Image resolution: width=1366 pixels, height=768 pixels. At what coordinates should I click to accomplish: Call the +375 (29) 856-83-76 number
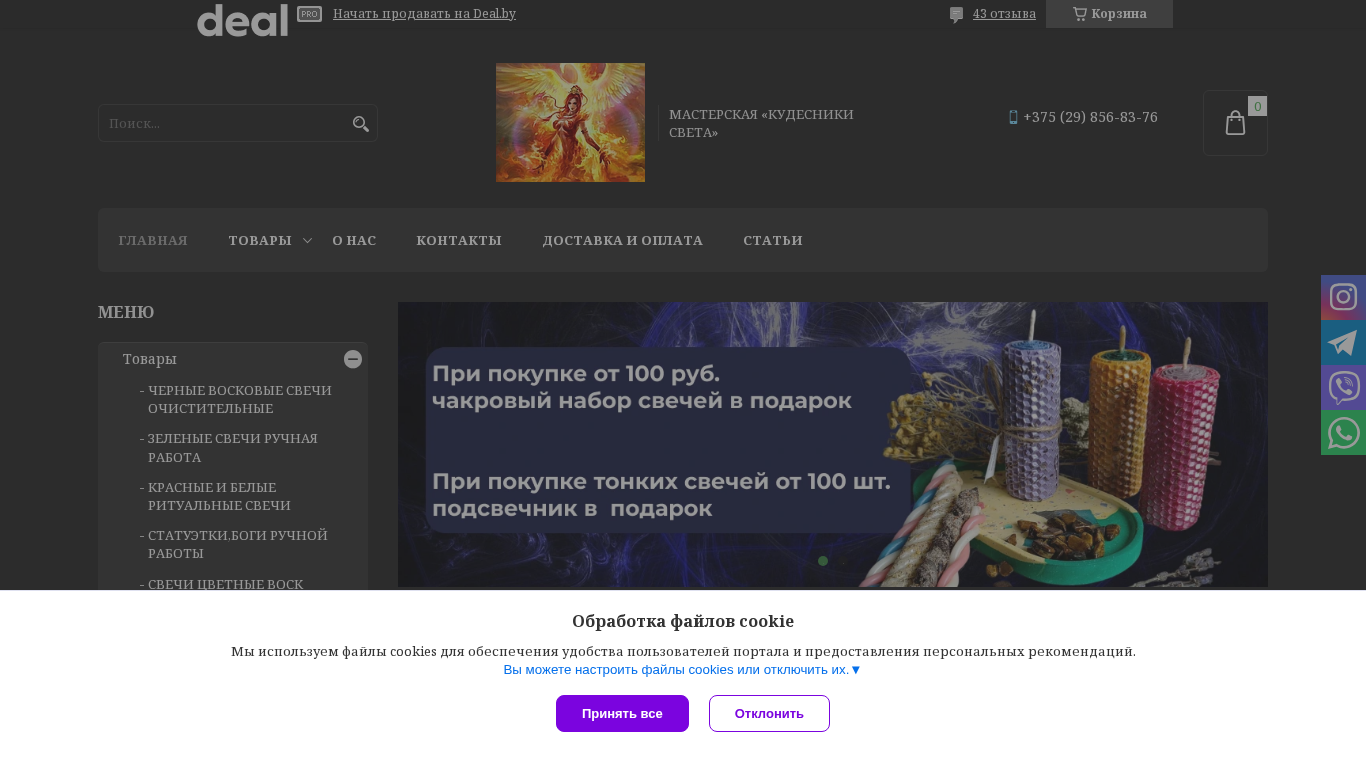(1090, 117)
